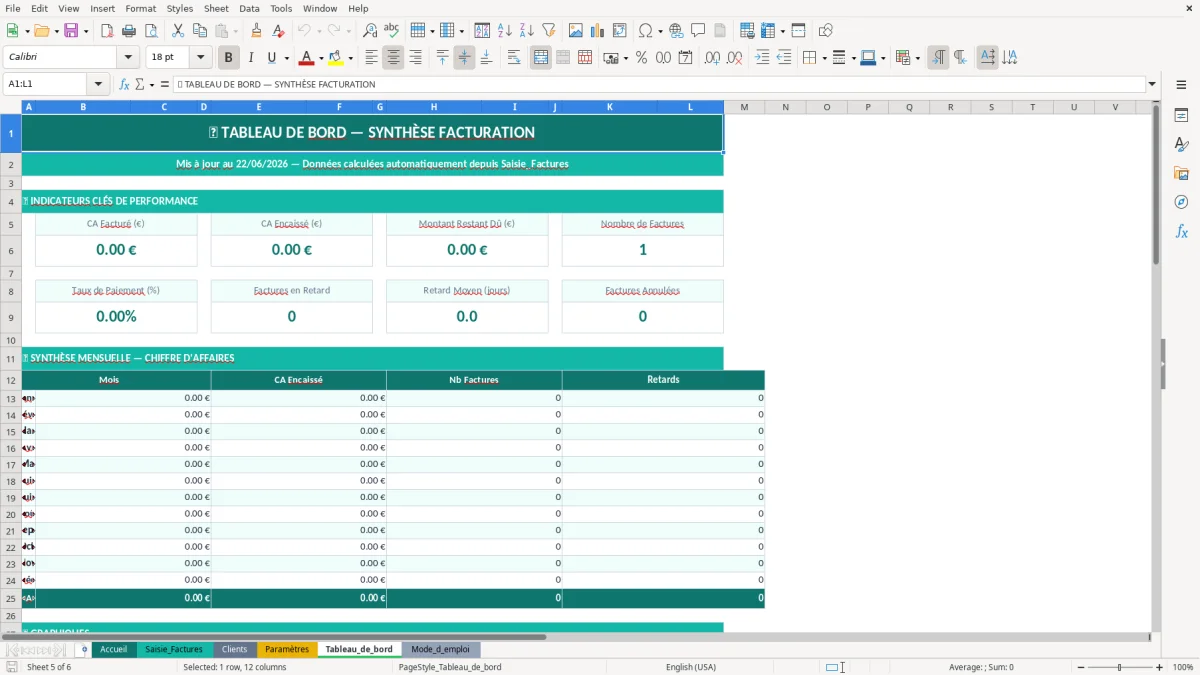Adjust the zoom slider

pos(1120,667)
